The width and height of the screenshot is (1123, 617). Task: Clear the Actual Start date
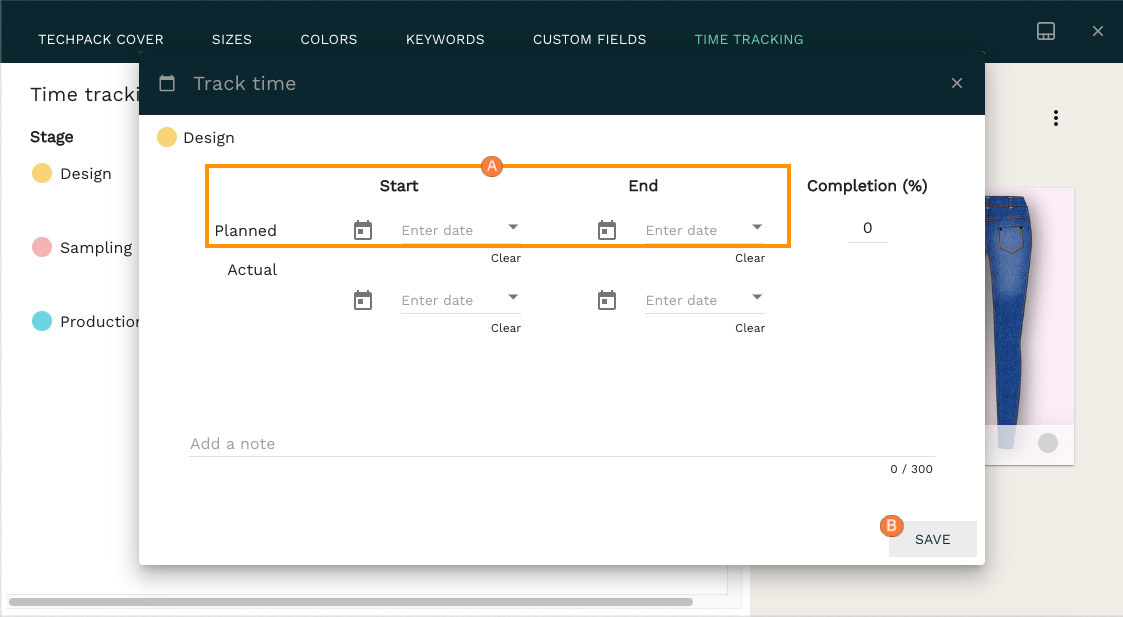pyautogui.click(x=506, y=328)
